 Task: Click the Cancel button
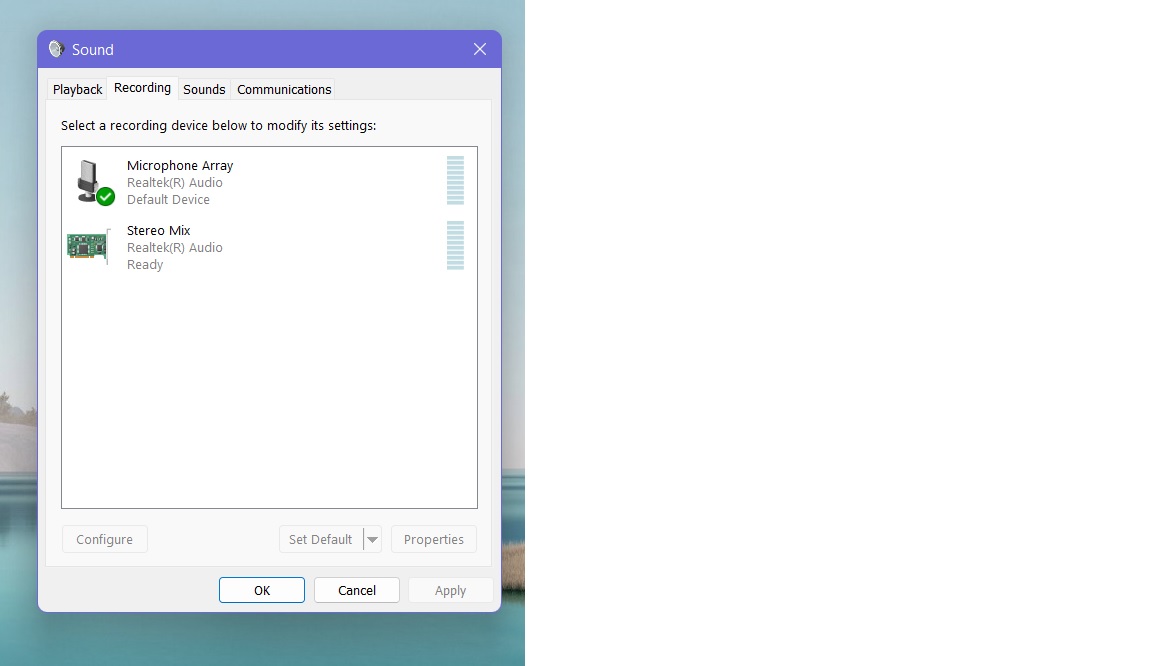coord(356,590)
